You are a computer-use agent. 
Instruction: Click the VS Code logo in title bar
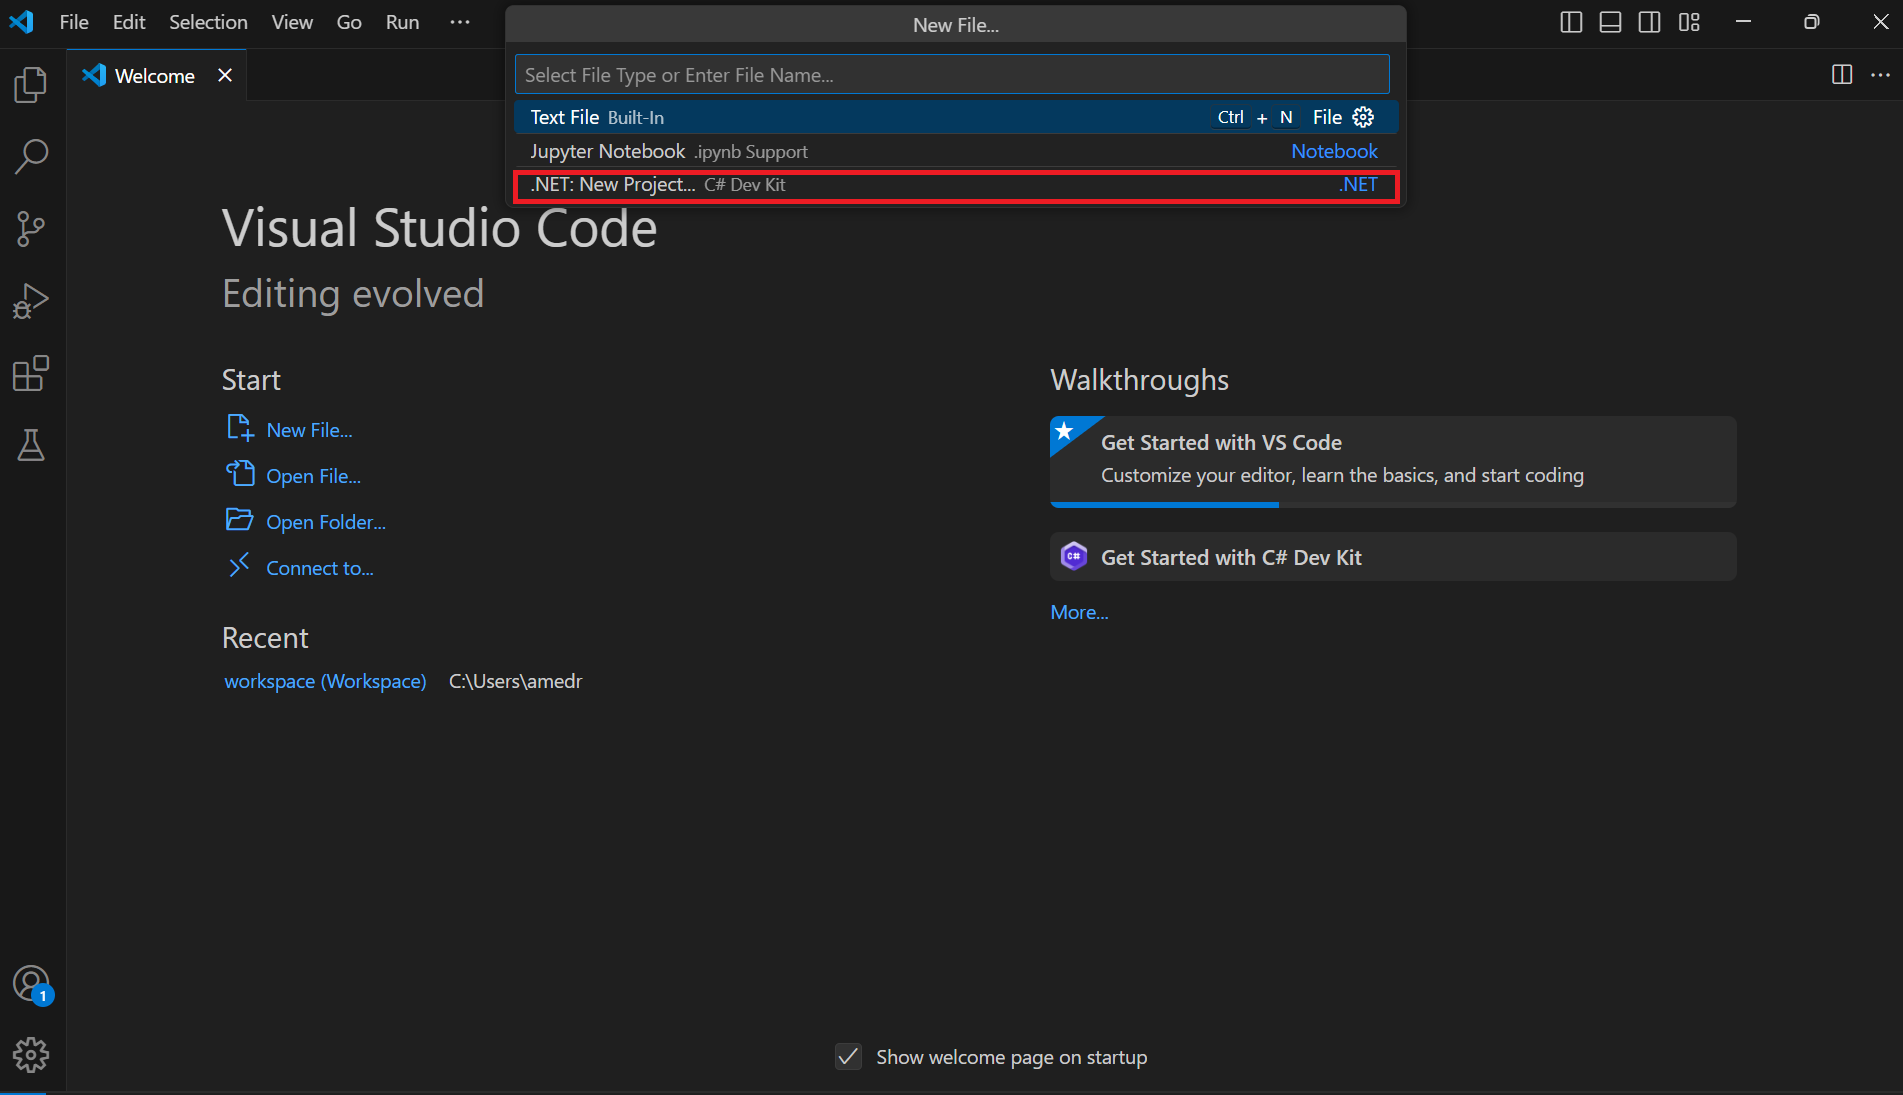coord(21,22)
